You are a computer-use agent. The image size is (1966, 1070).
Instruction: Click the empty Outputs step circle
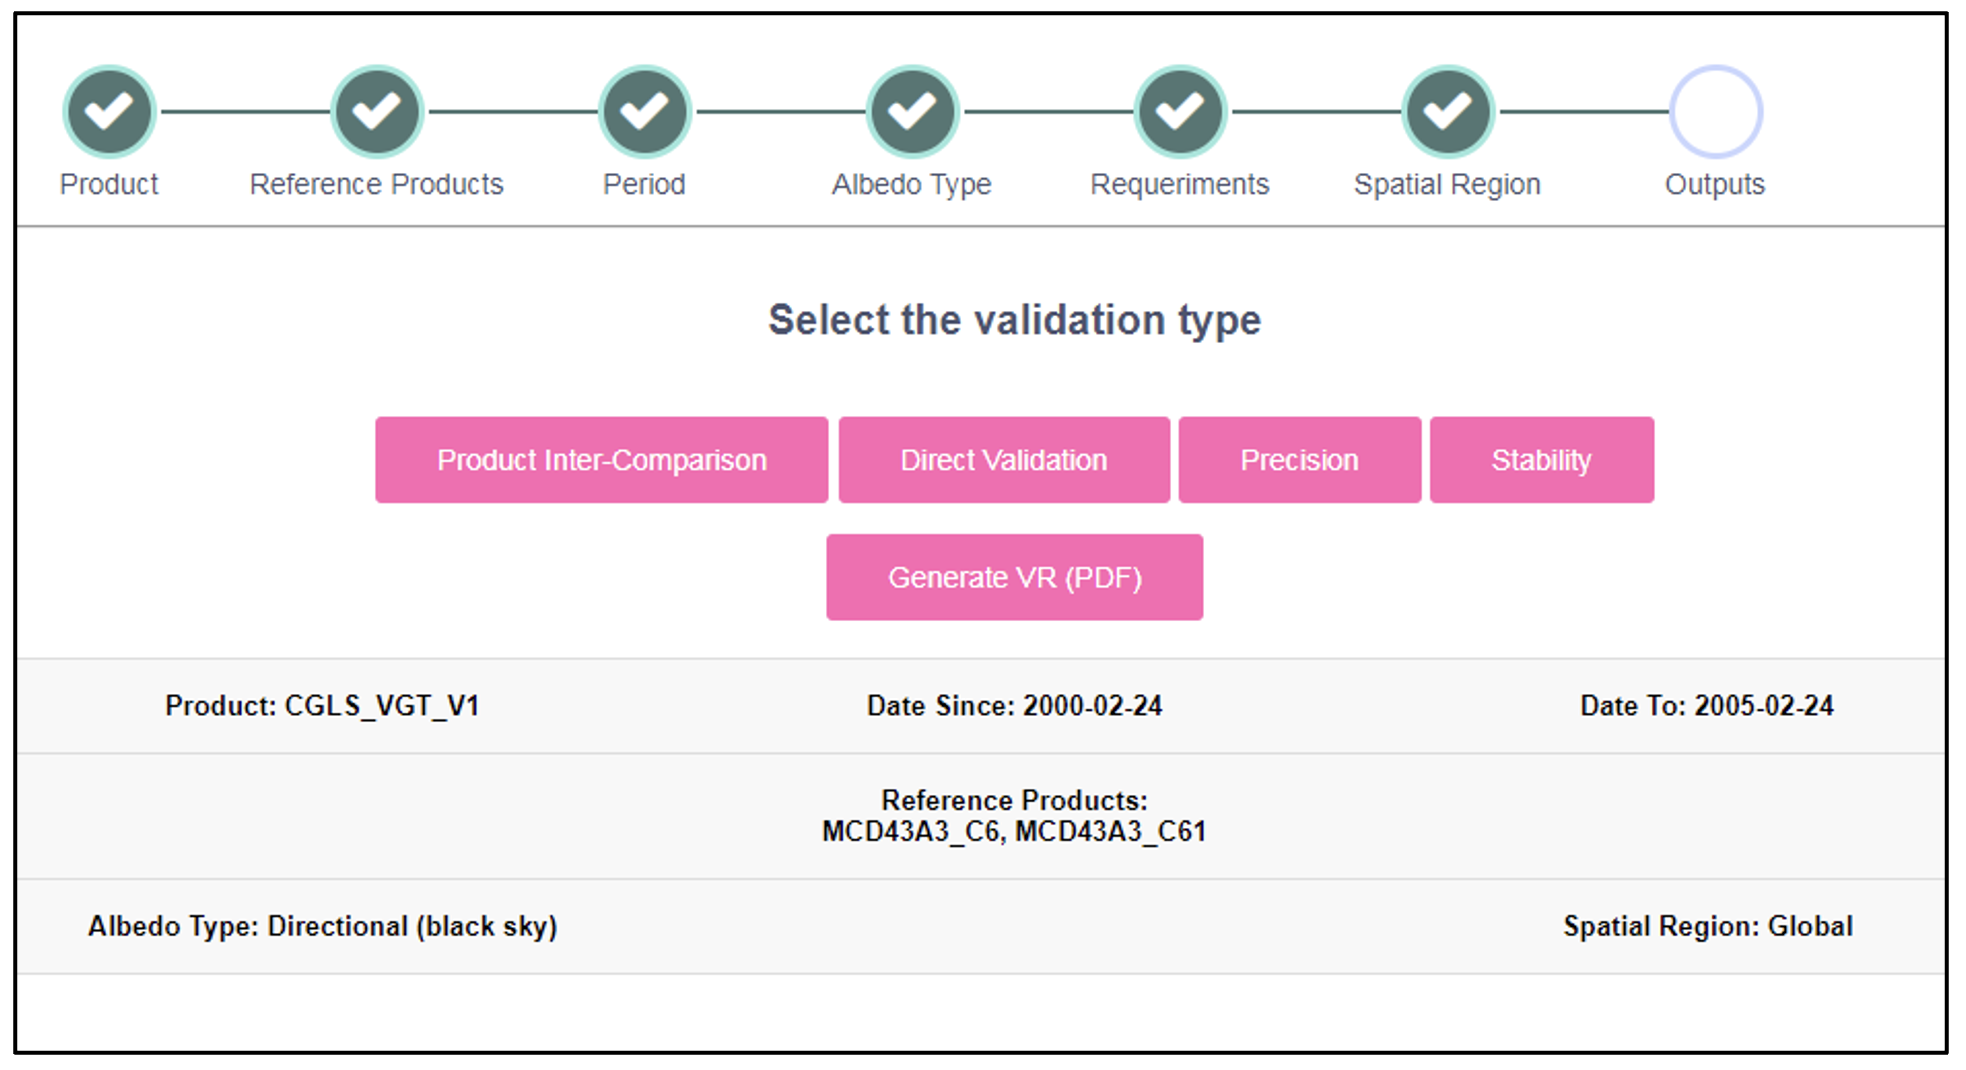click(x=1715, y=112)
